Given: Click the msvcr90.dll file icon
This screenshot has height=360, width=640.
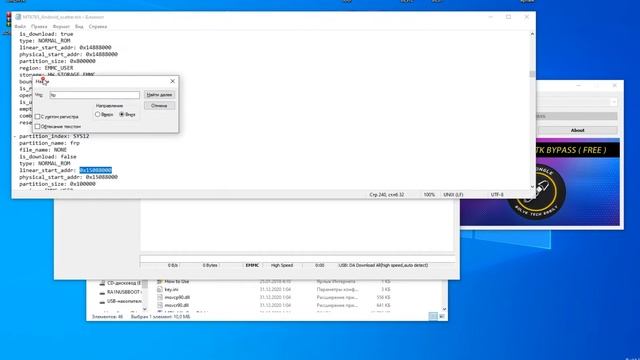Looking at the screenshot, I should (x=160, y=305).
